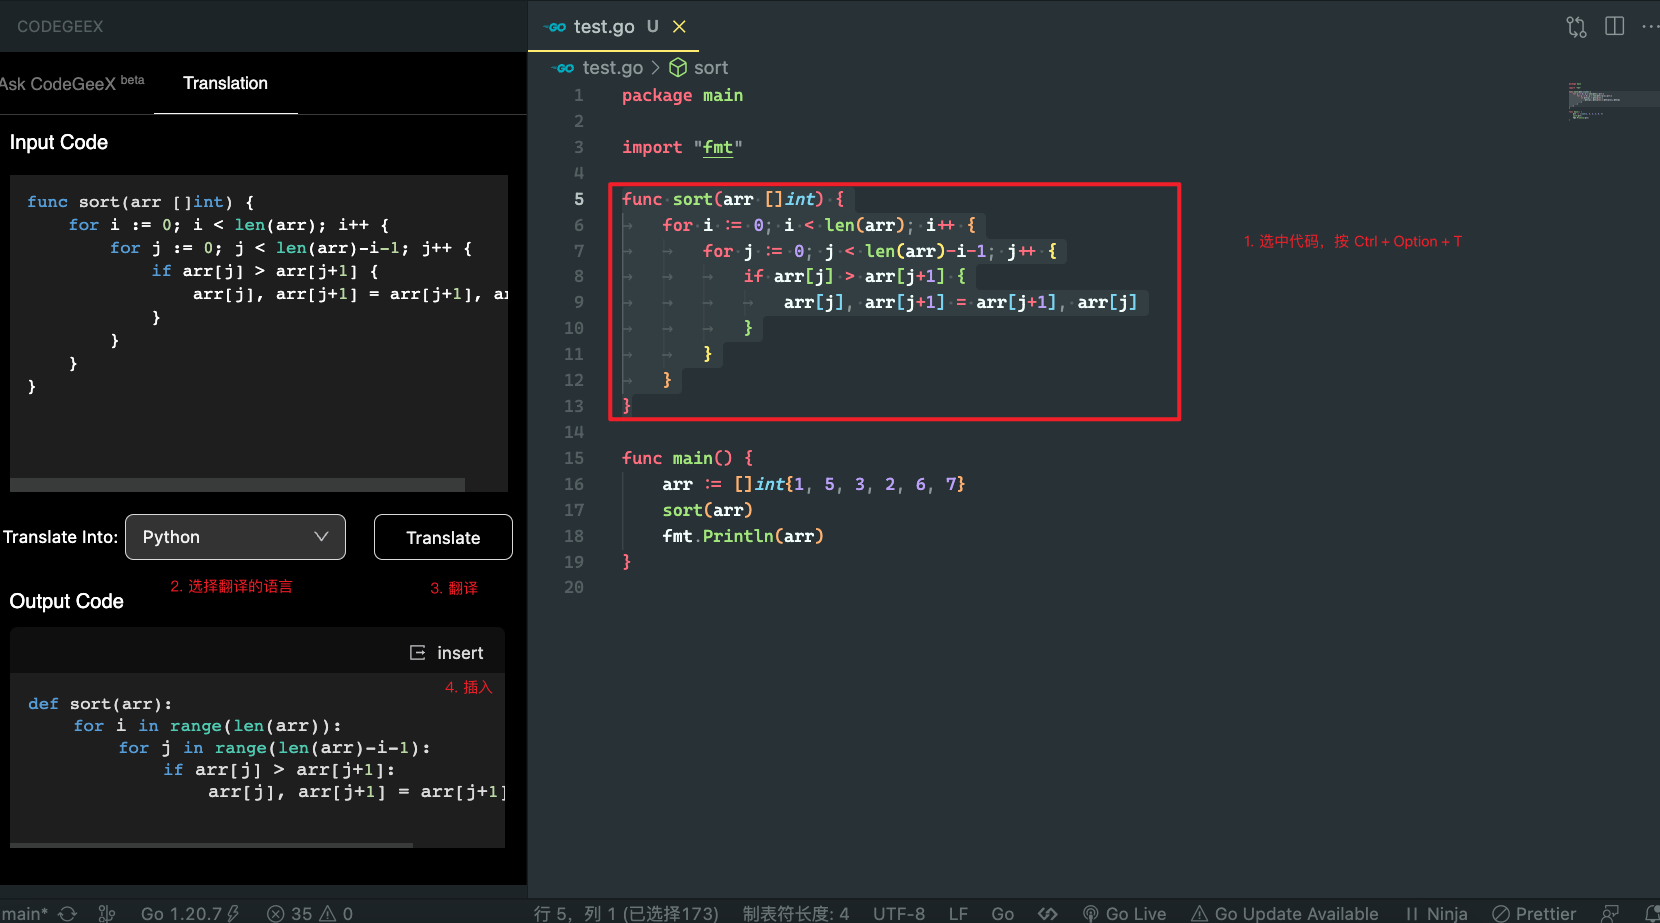Toggle the Ninja mode status item
This screenshot has width=1660, height=923.
pos(1436,913)
